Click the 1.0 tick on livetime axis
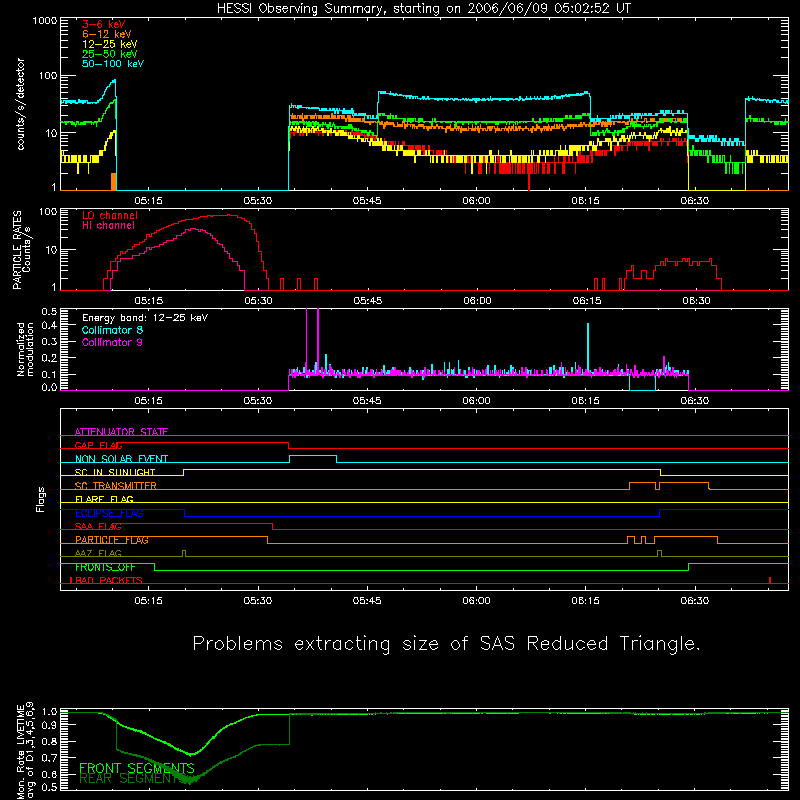This screenshot has width=800, height=800. pos(49,711)
